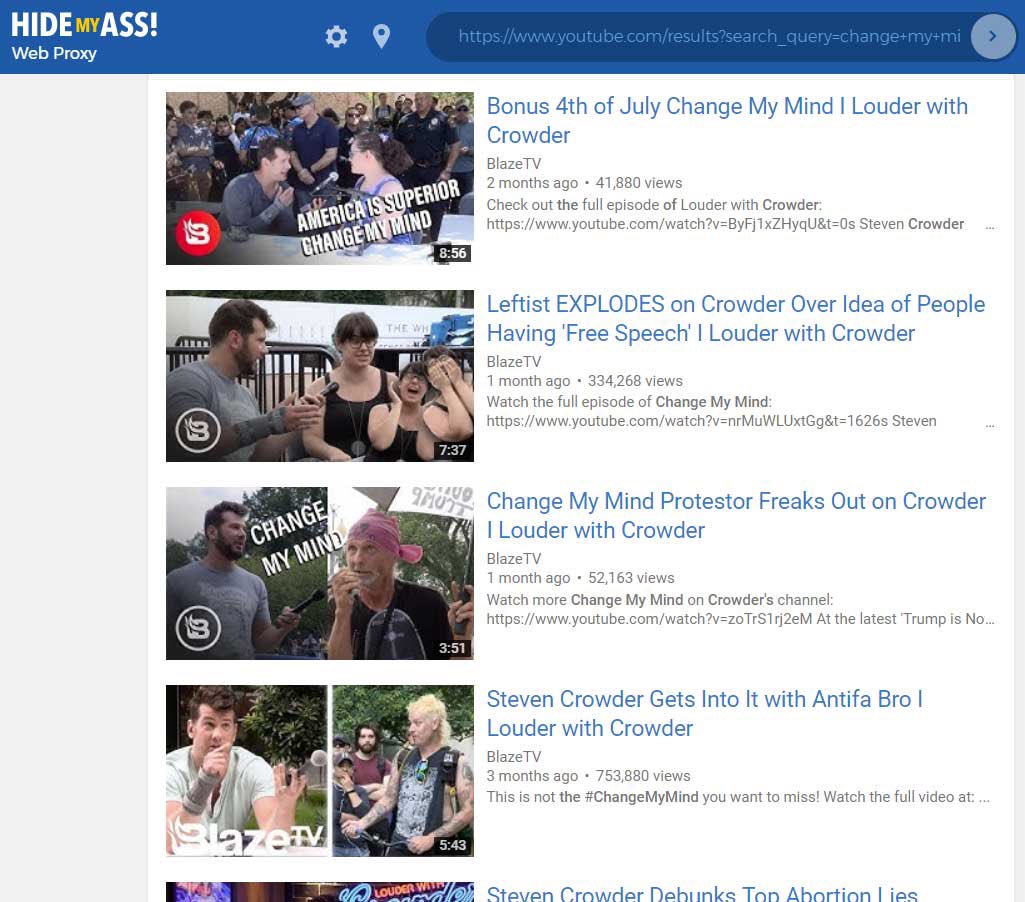The image size is (1025, 902).
Task: Open the 7:37 Free Speech video thumbnail
Action: pos(320,376)
